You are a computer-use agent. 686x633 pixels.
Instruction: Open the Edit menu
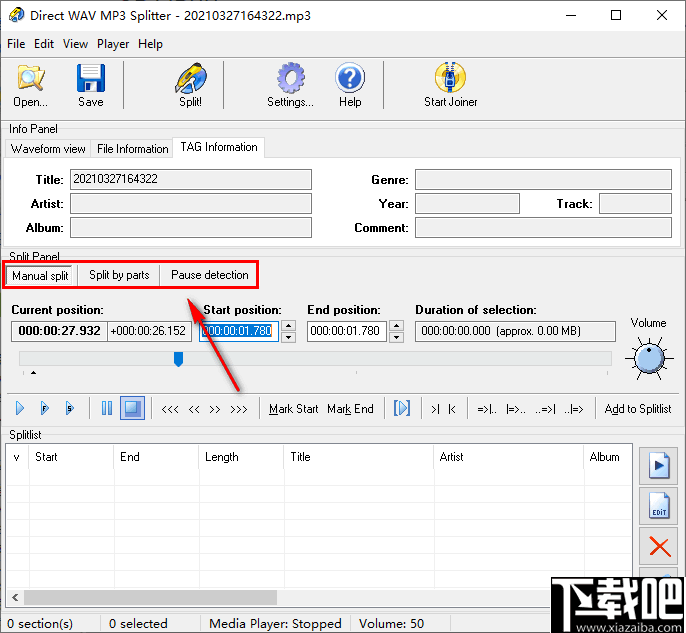(x=44, y=44)
